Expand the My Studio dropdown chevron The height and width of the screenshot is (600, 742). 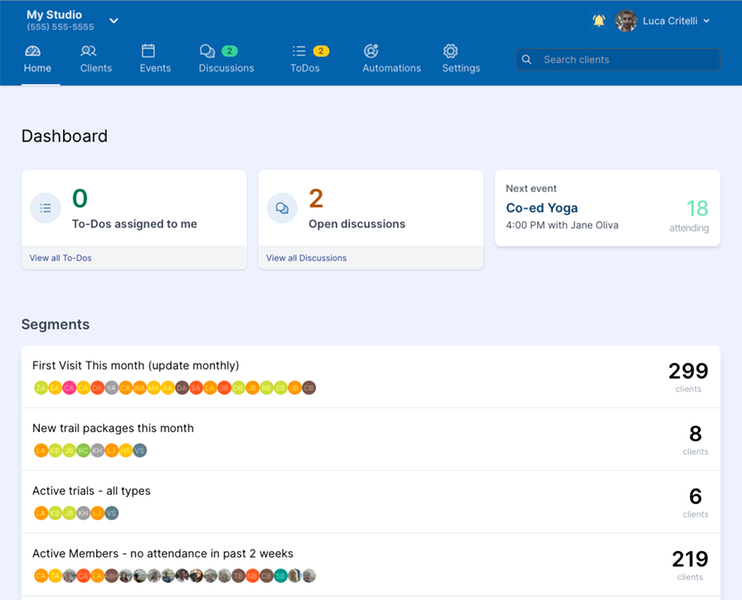click(x=113, y=21)
